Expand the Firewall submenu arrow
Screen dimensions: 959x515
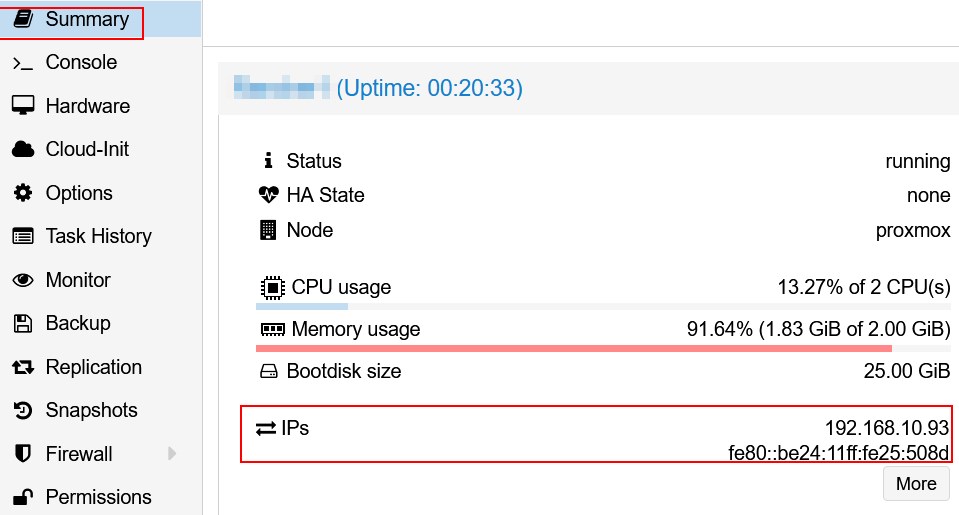[x=172, y=454]
